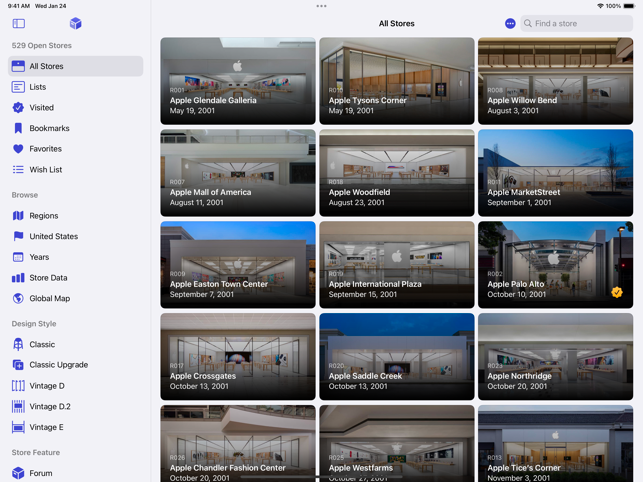The height and width of the screenshot is (482, 643).
Task: Open the Store Data bar chart icon
Action: pyautogui.click(x=18, y=278)
